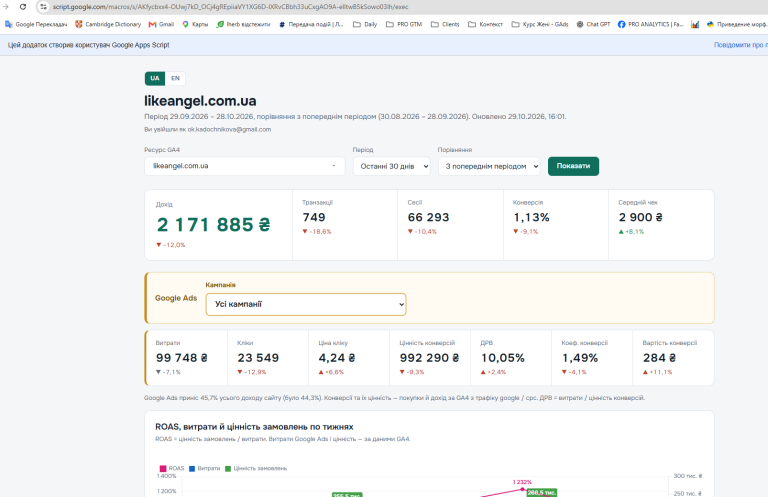768x497 pixels.
Task: Open the site info icon in address bar
Action: [x=44, y=7]
